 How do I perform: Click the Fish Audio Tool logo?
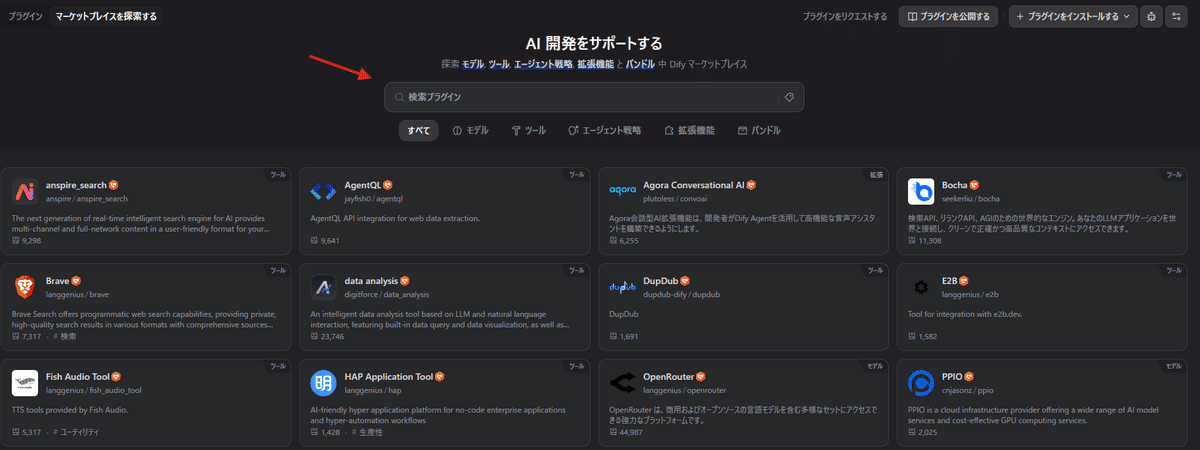[26, 383]
